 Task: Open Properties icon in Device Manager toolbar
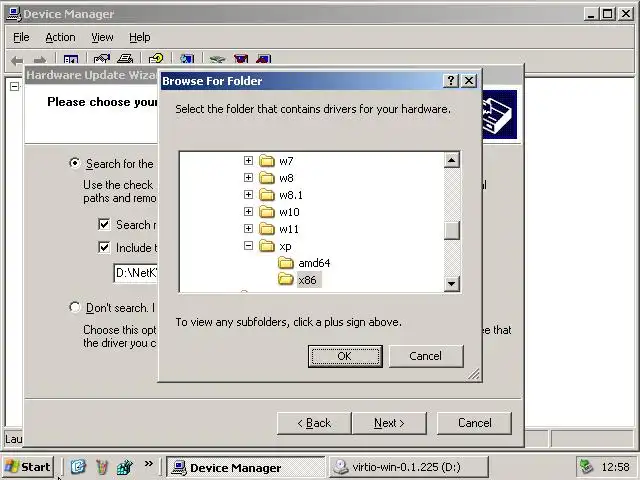102,60
